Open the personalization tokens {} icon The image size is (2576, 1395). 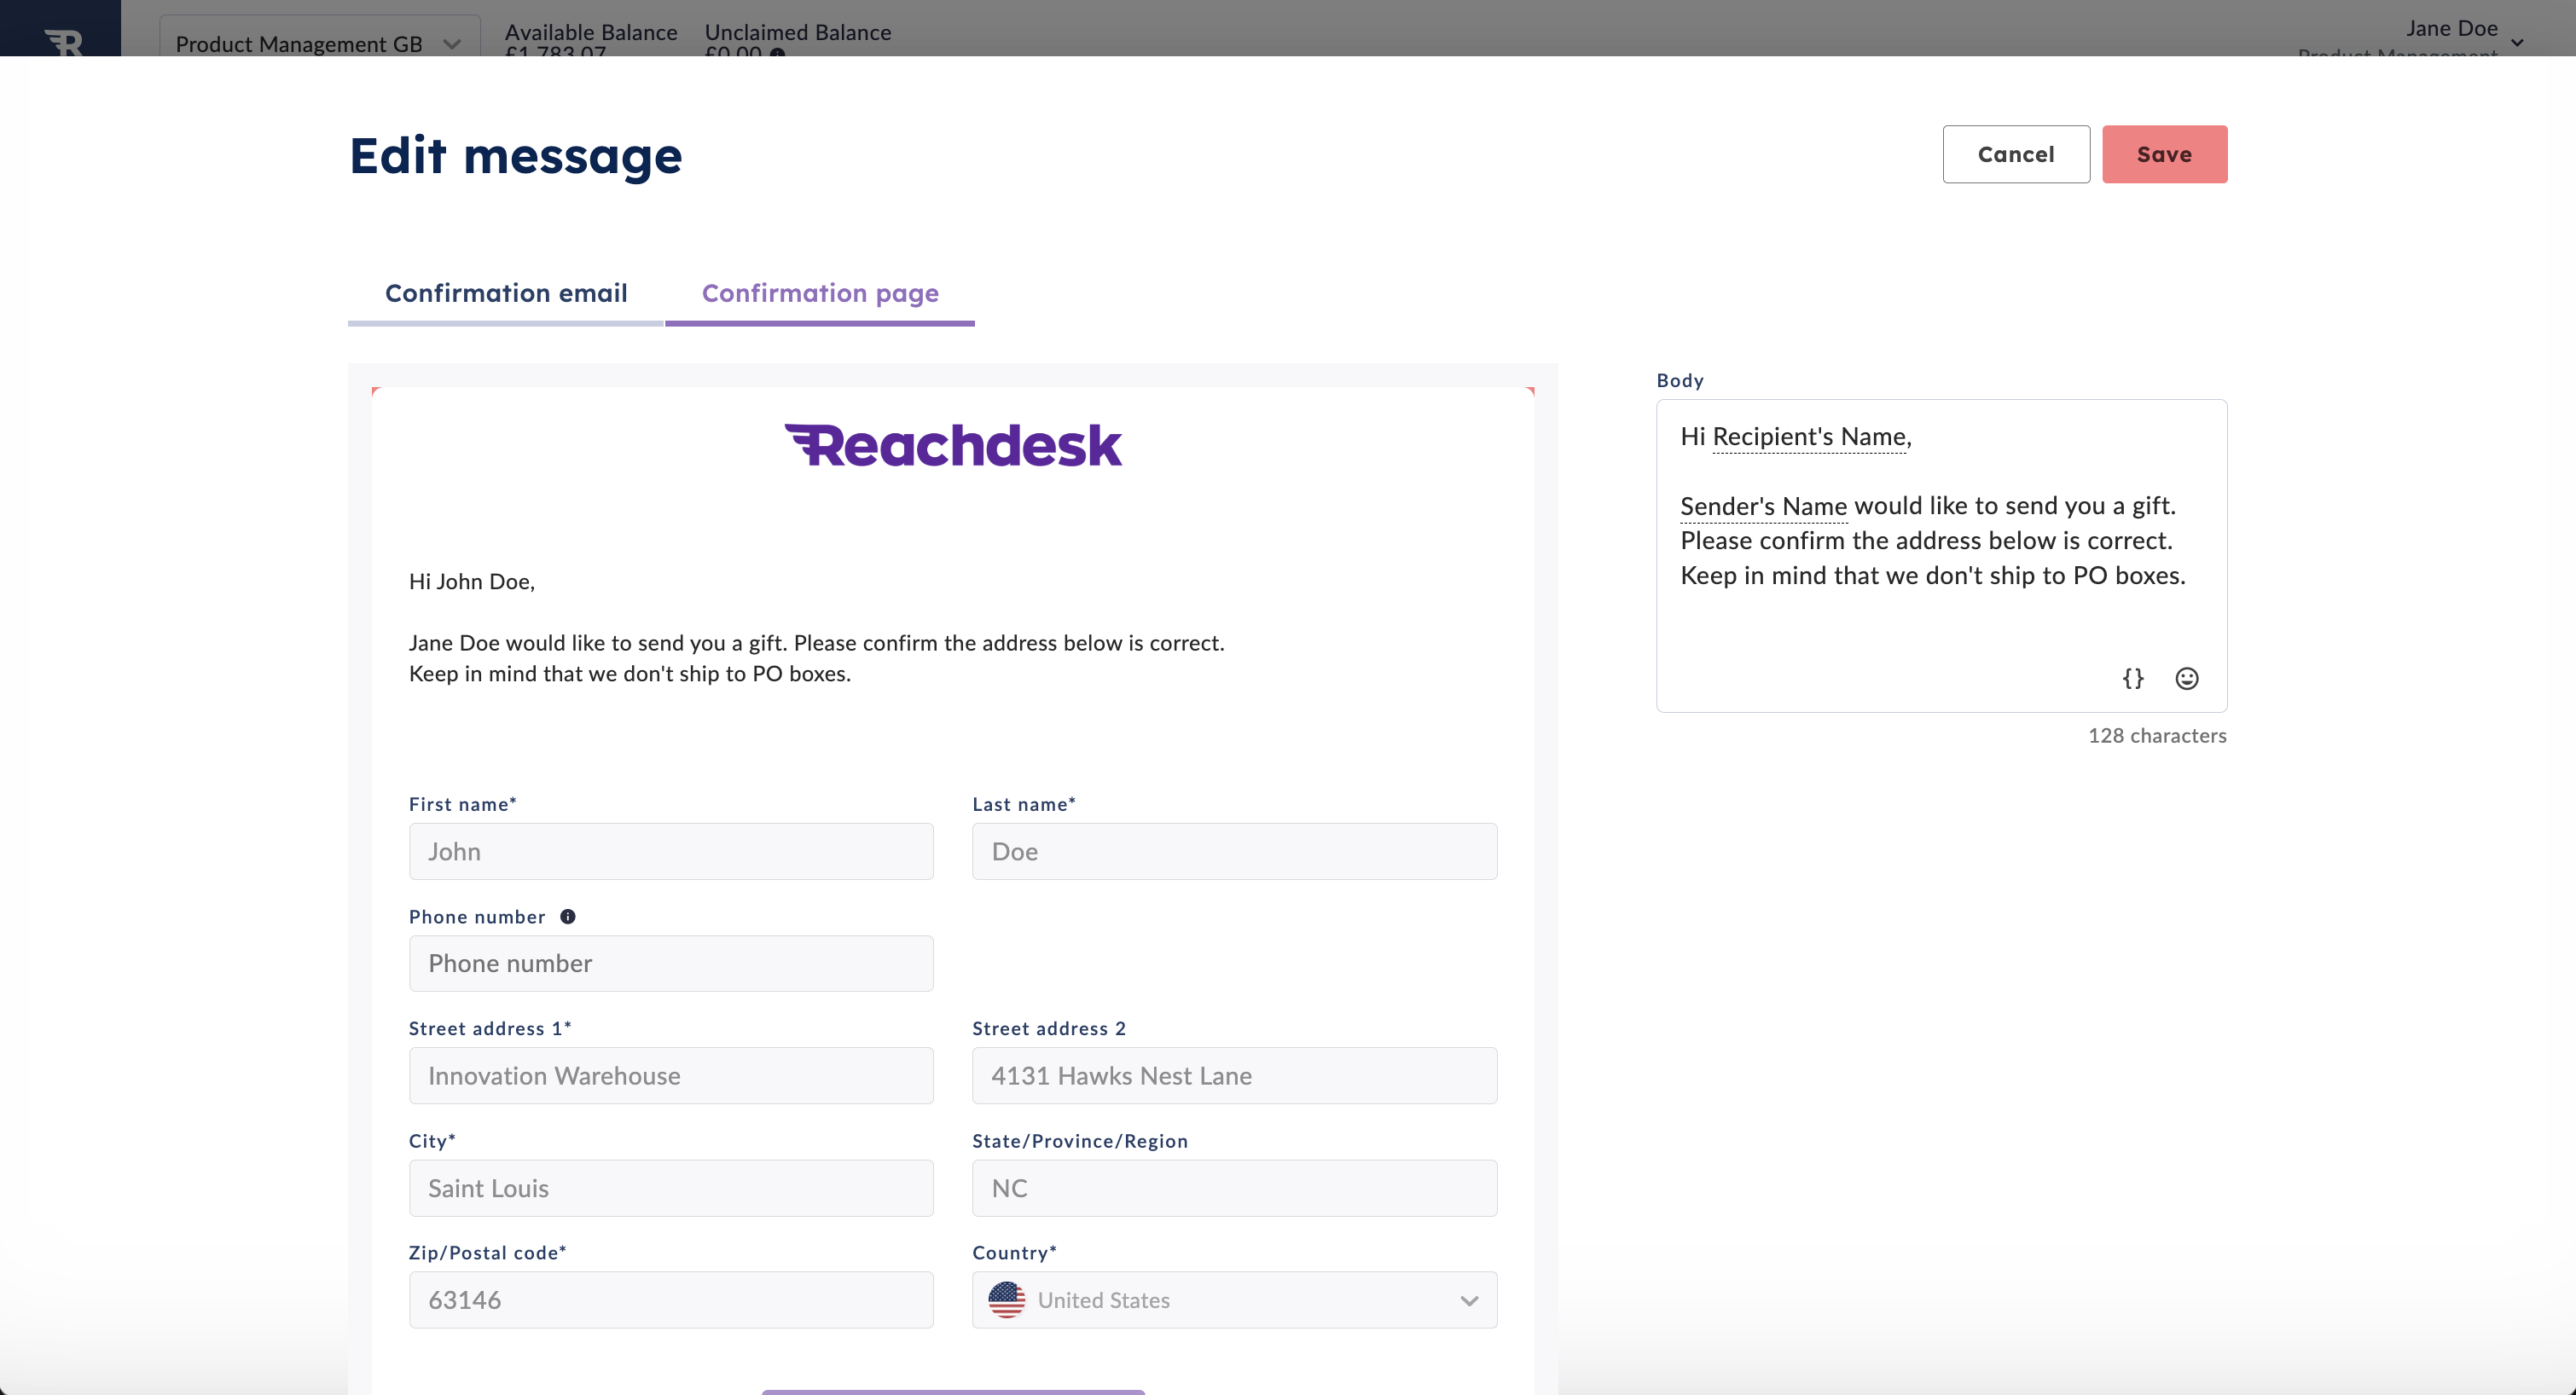point(2133,678)
